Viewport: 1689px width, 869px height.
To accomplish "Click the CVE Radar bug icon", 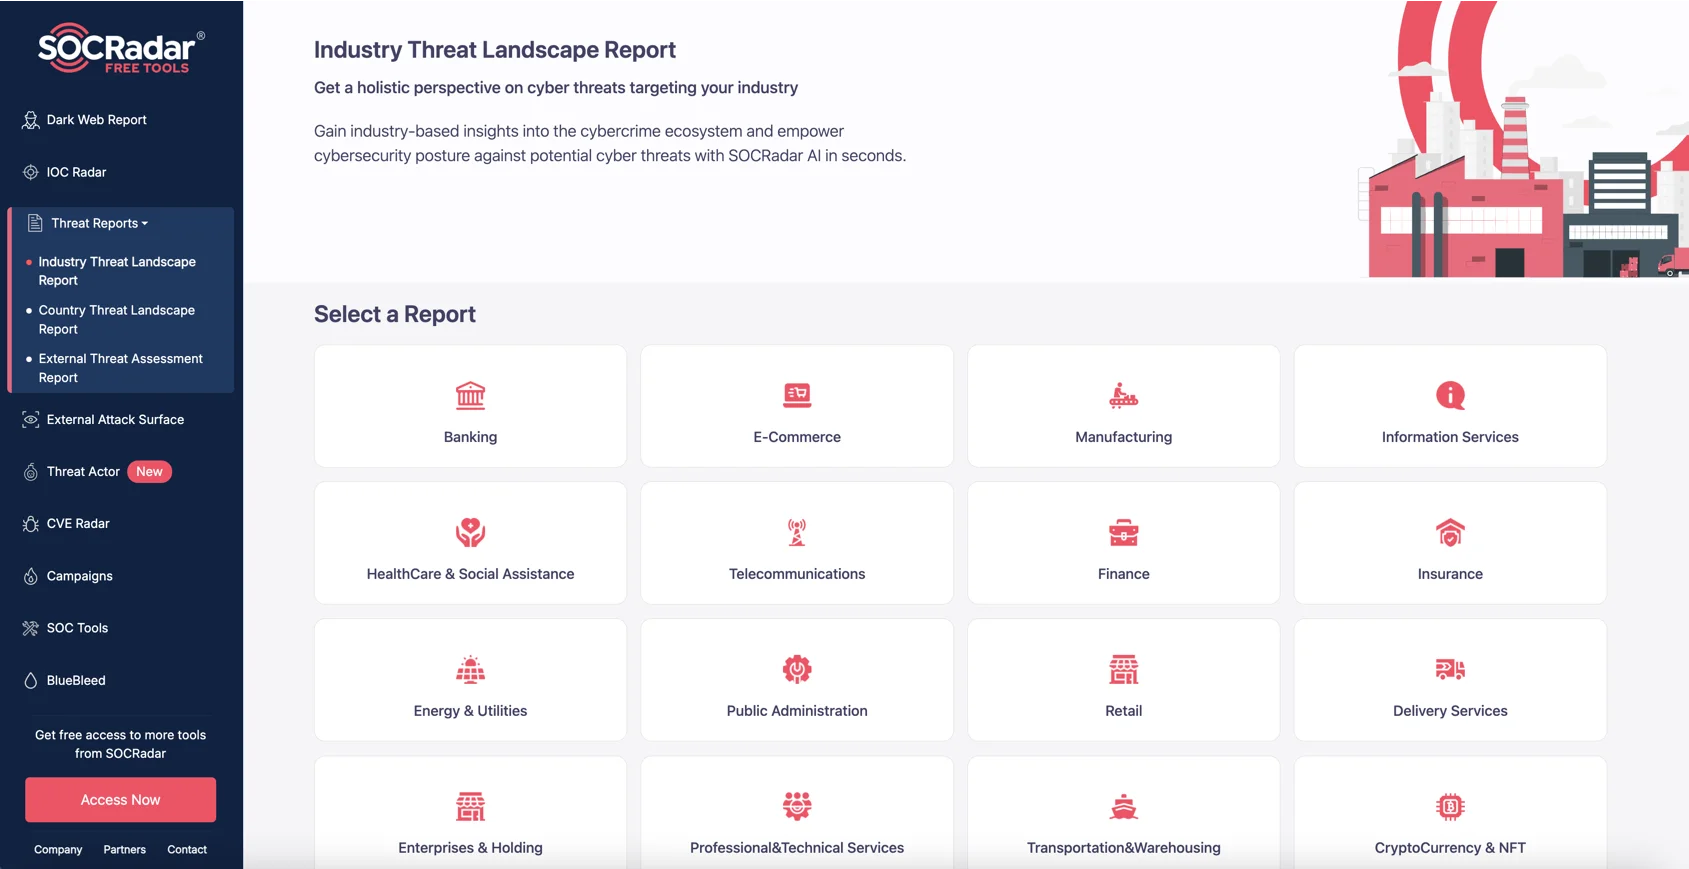I will [x=31, y=524].
